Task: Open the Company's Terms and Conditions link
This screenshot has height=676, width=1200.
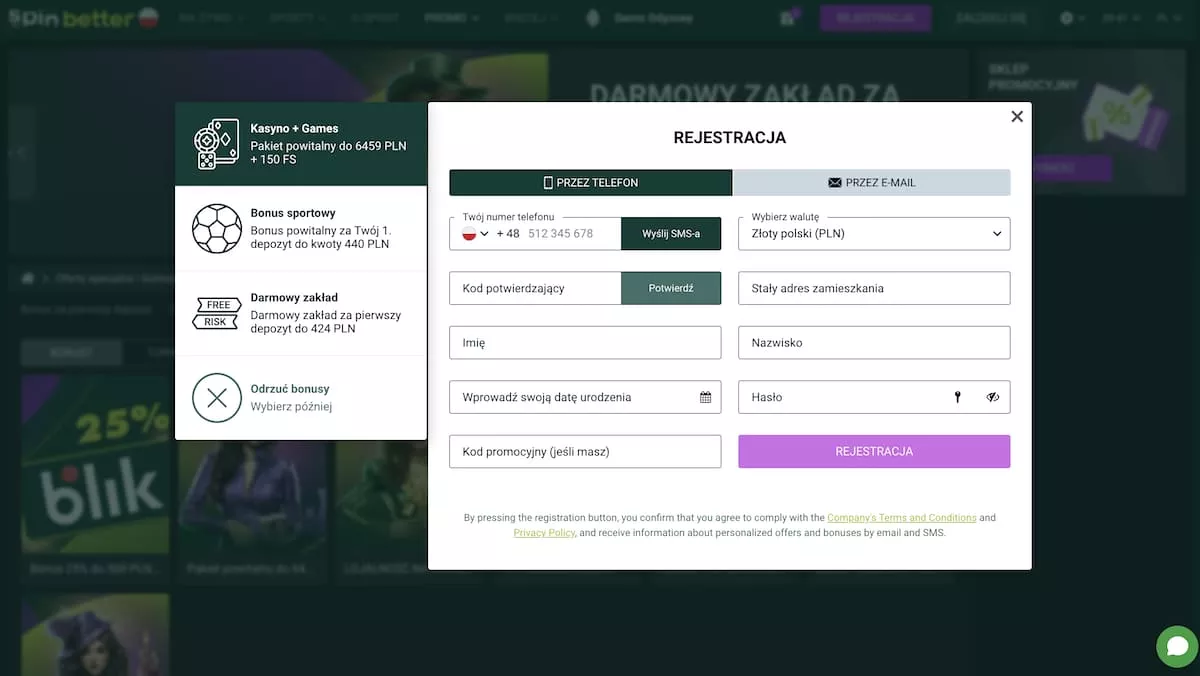Action: click(x=901, y=518)
